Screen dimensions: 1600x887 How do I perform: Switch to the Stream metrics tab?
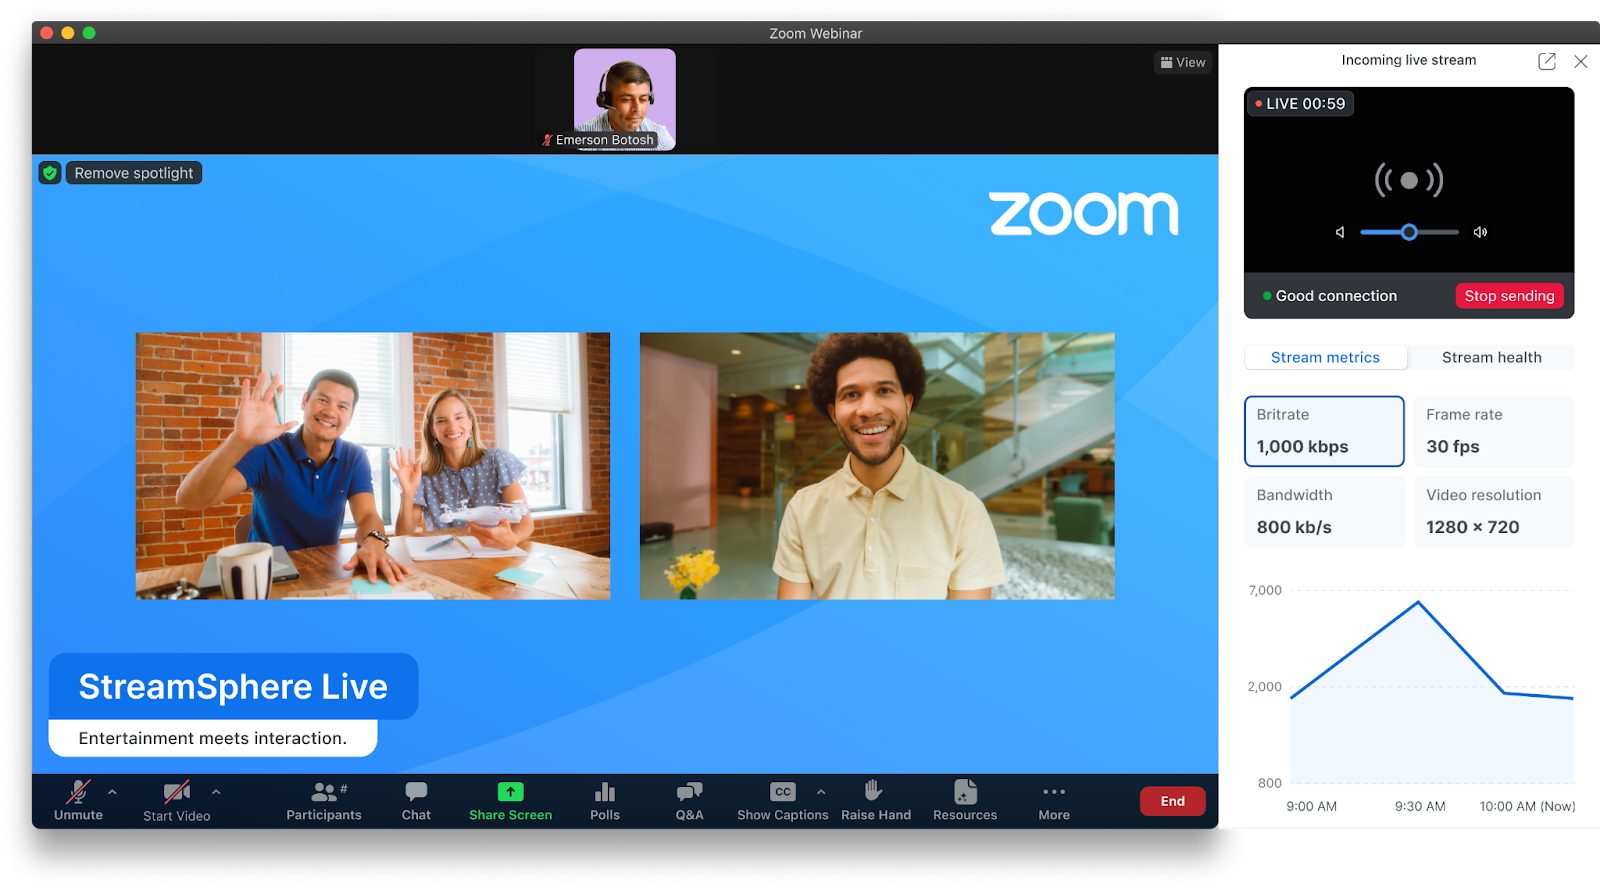click(1325, 357)
